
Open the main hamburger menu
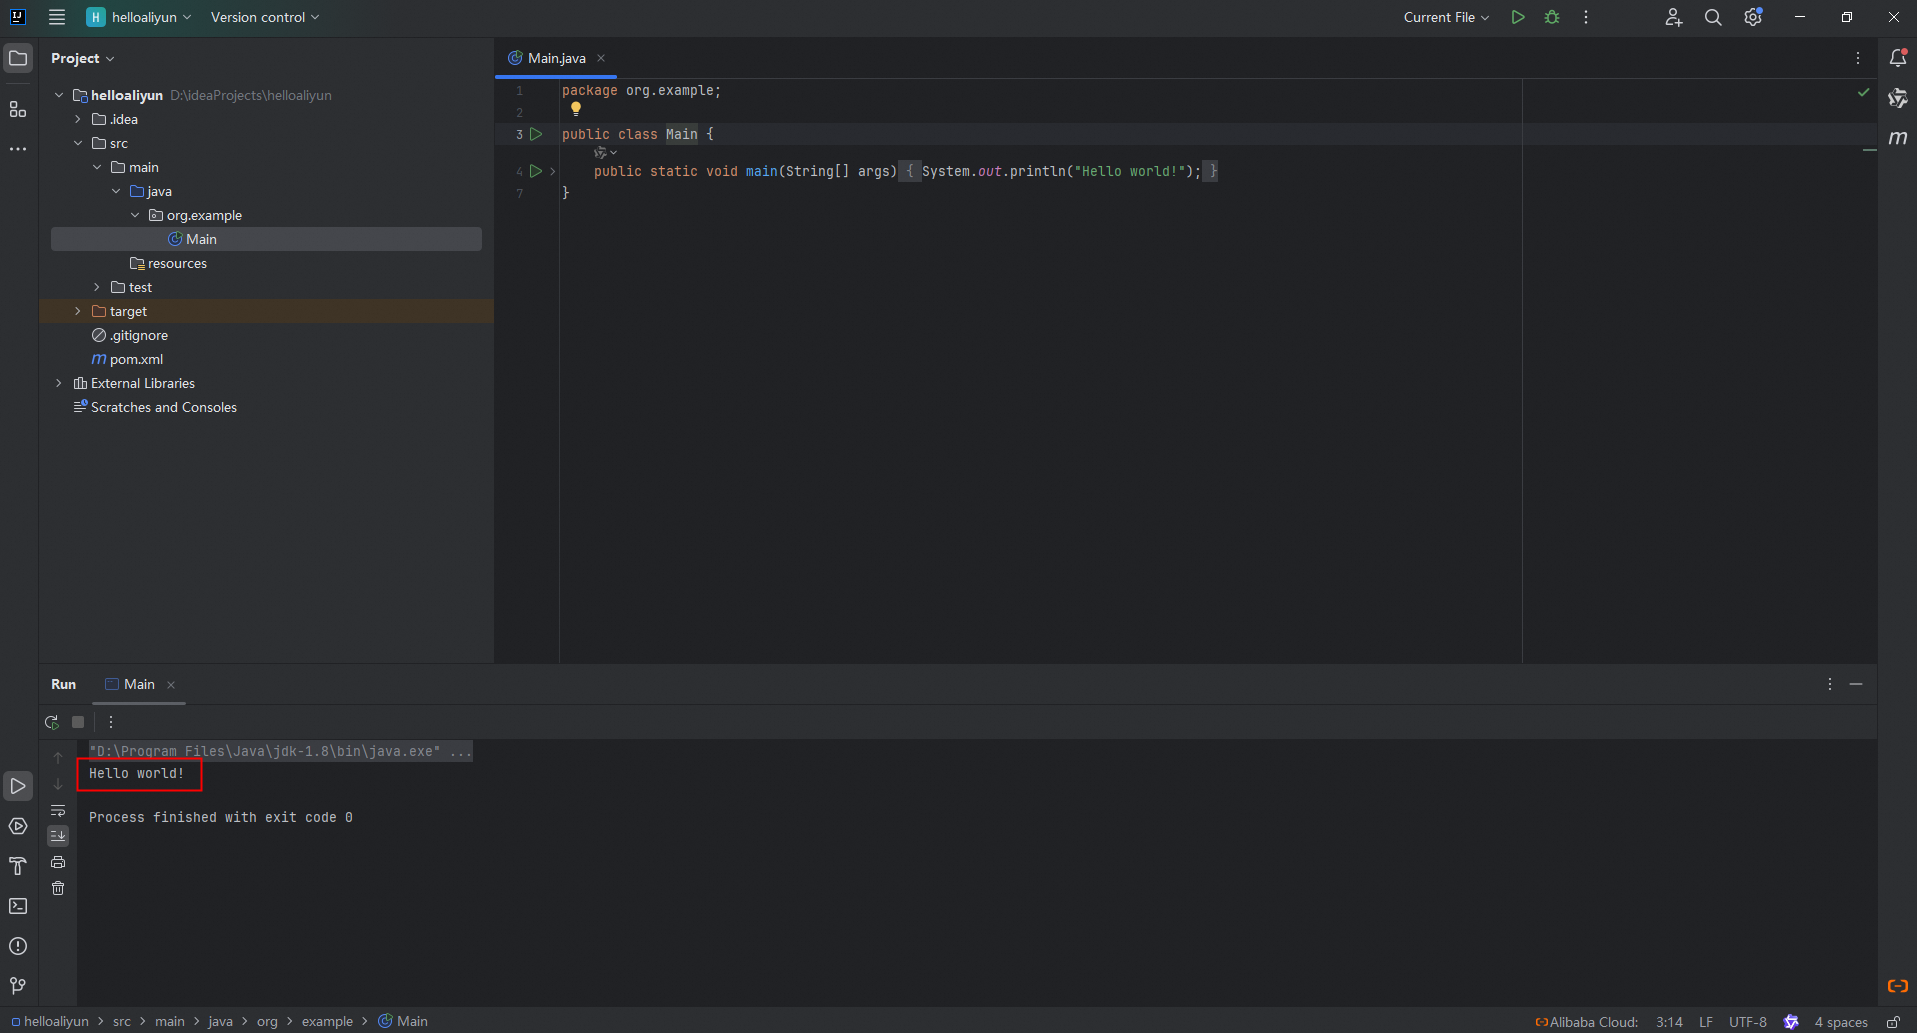57,17
